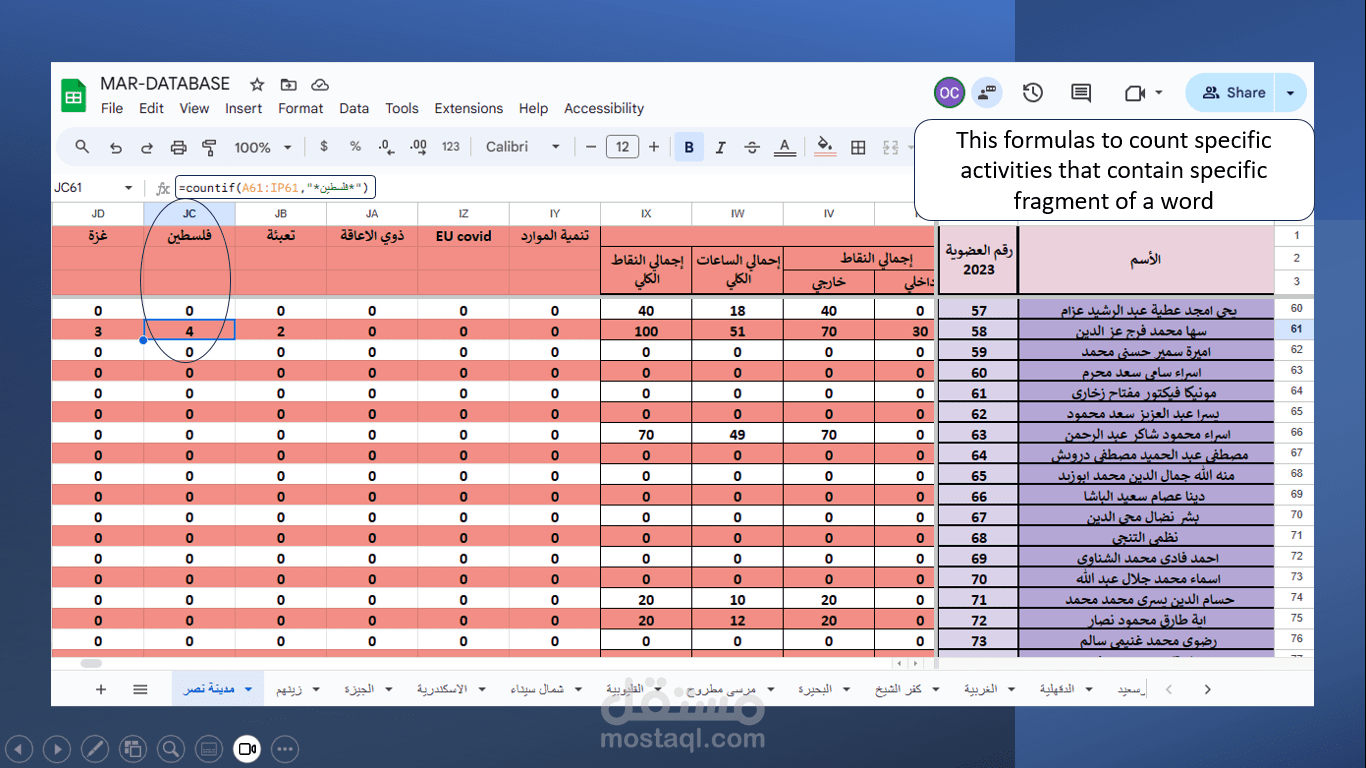Click the slideshow next slide button

[x=57, y=748]
